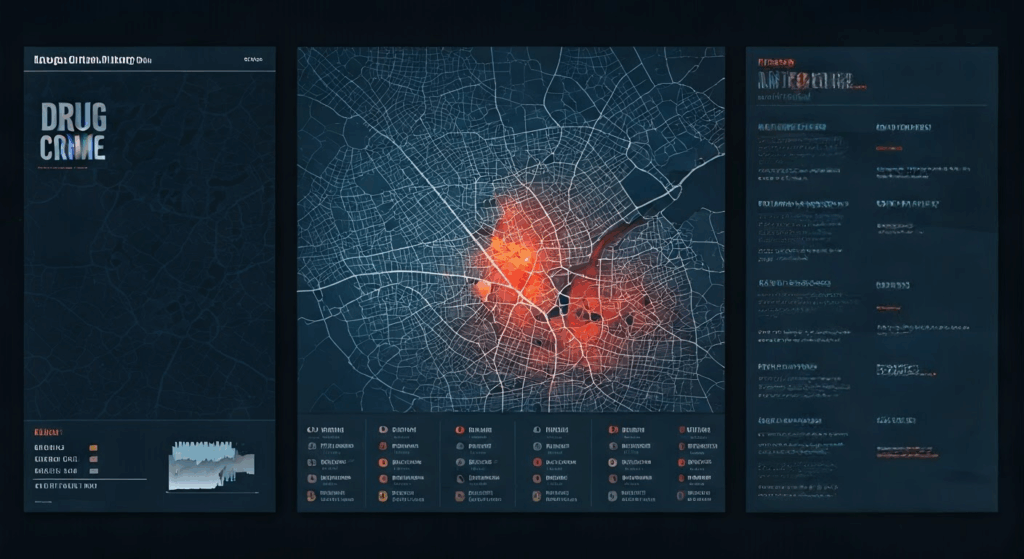Select the orange icon topping the third legend column

click(x=460, y=428)
